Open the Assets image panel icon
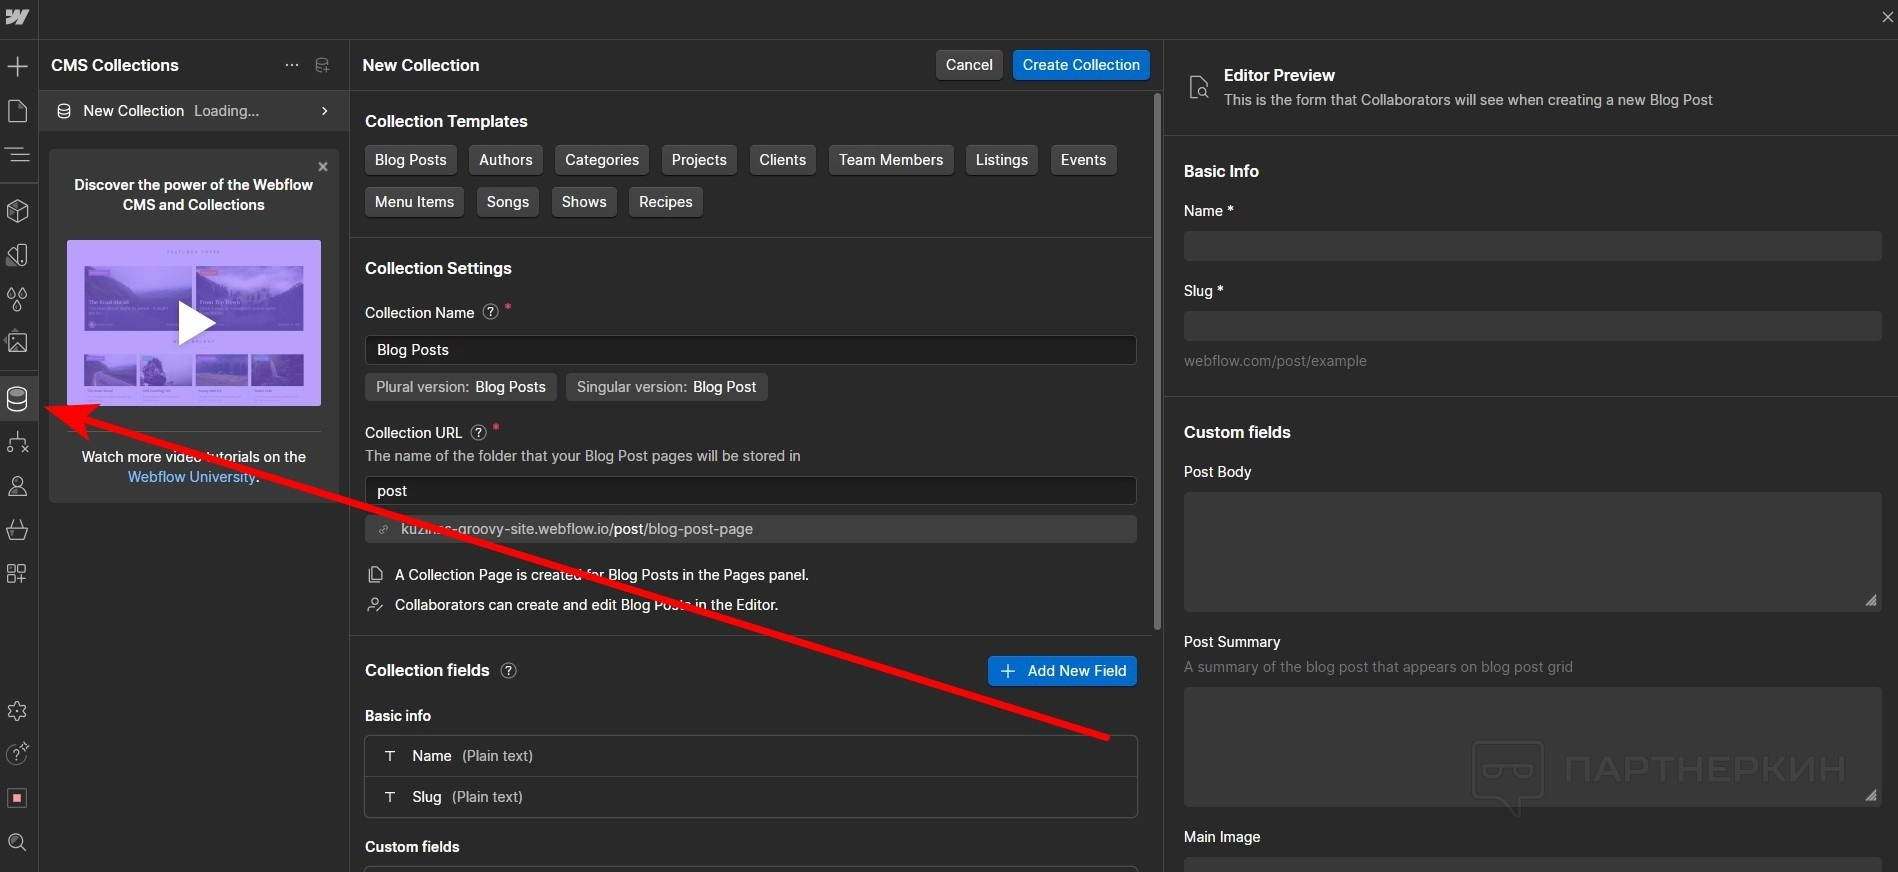1898x872 pixels. click(x=17, y=342)
